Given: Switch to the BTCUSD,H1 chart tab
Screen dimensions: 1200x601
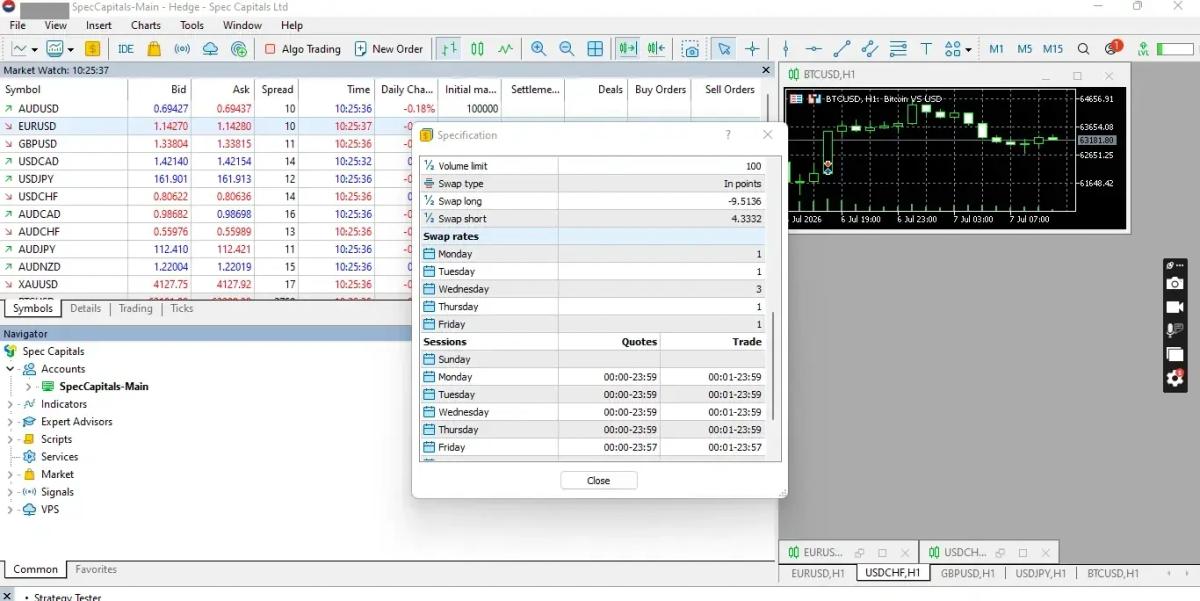Looking at the screenshot, I should tap(1113, 574).
